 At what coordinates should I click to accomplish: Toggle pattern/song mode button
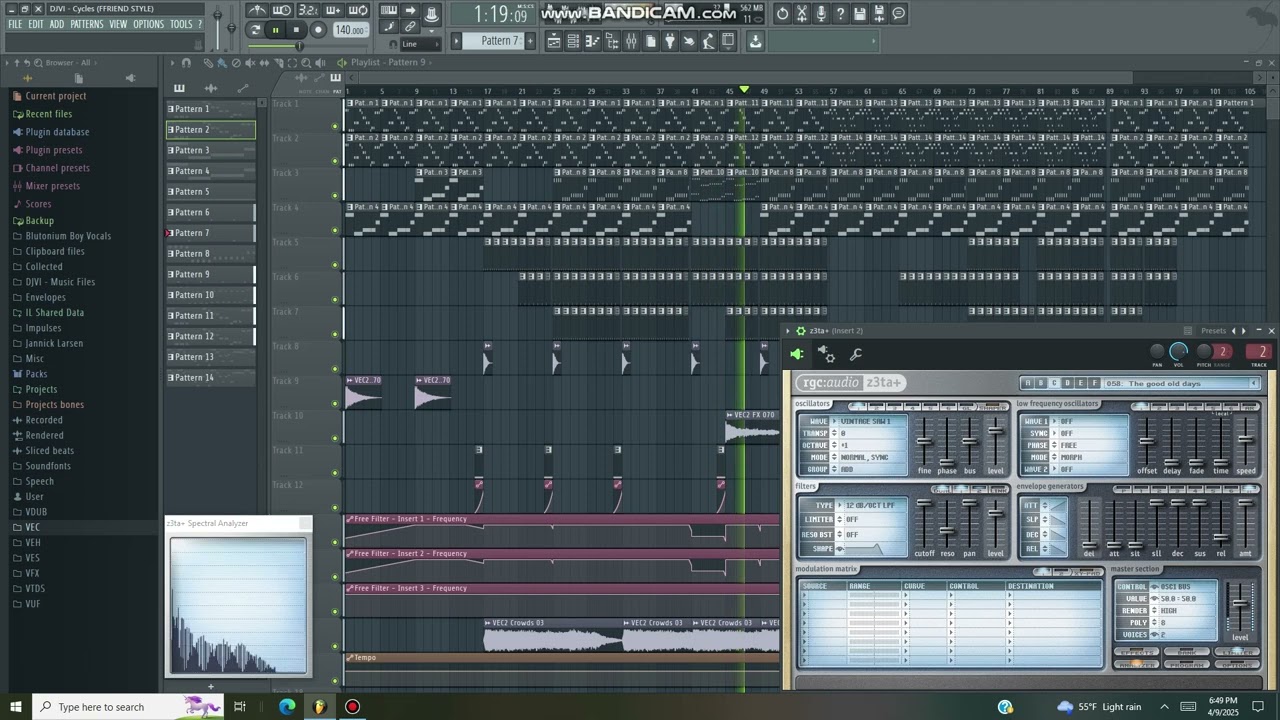[x=255, y=30]
